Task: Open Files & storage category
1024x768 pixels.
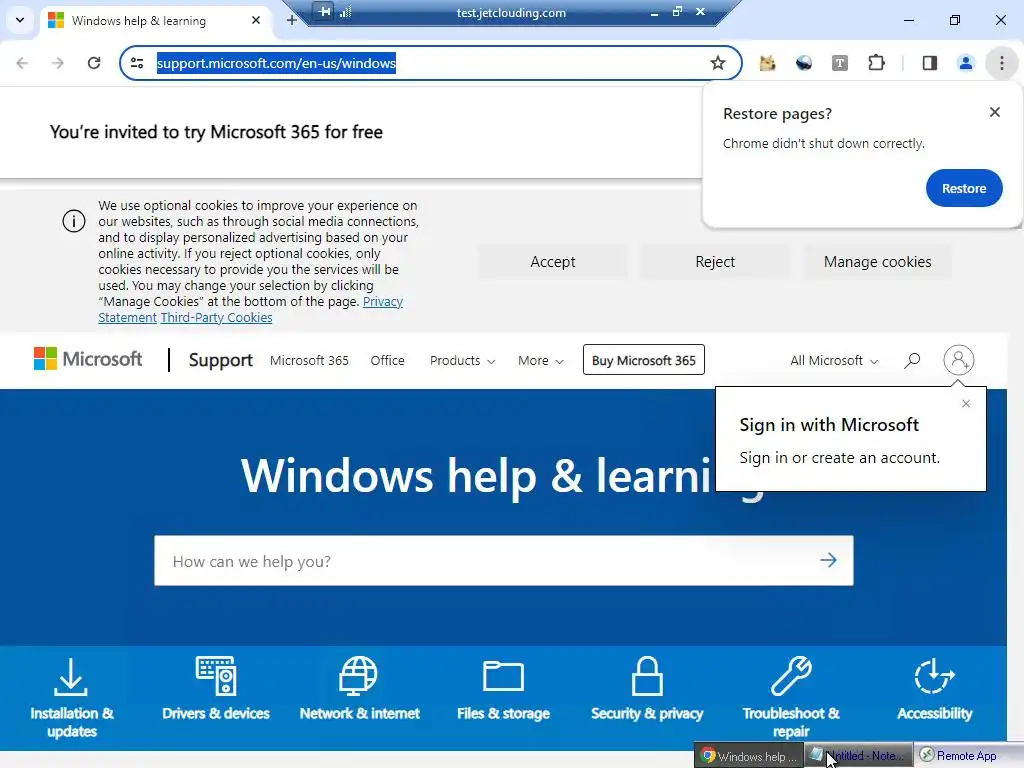Action: click(503, 690)
